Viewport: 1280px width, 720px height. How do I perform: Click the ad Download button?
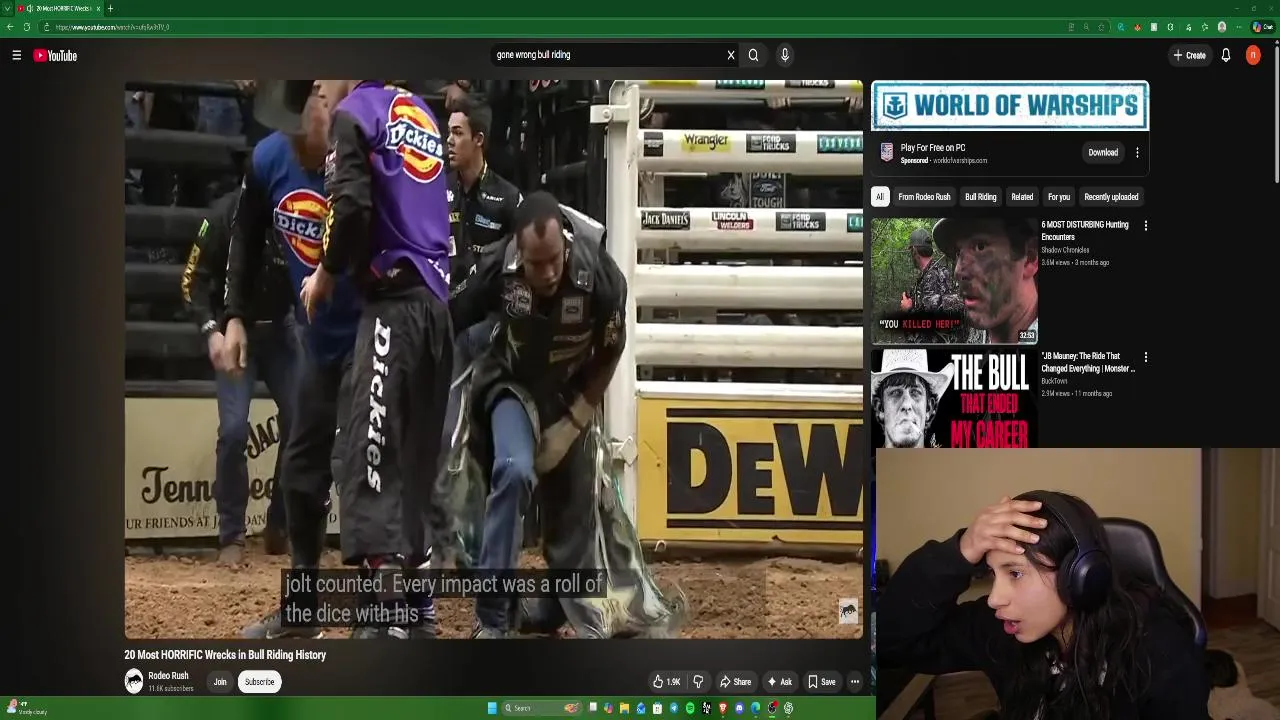(x=1103, y=153)
